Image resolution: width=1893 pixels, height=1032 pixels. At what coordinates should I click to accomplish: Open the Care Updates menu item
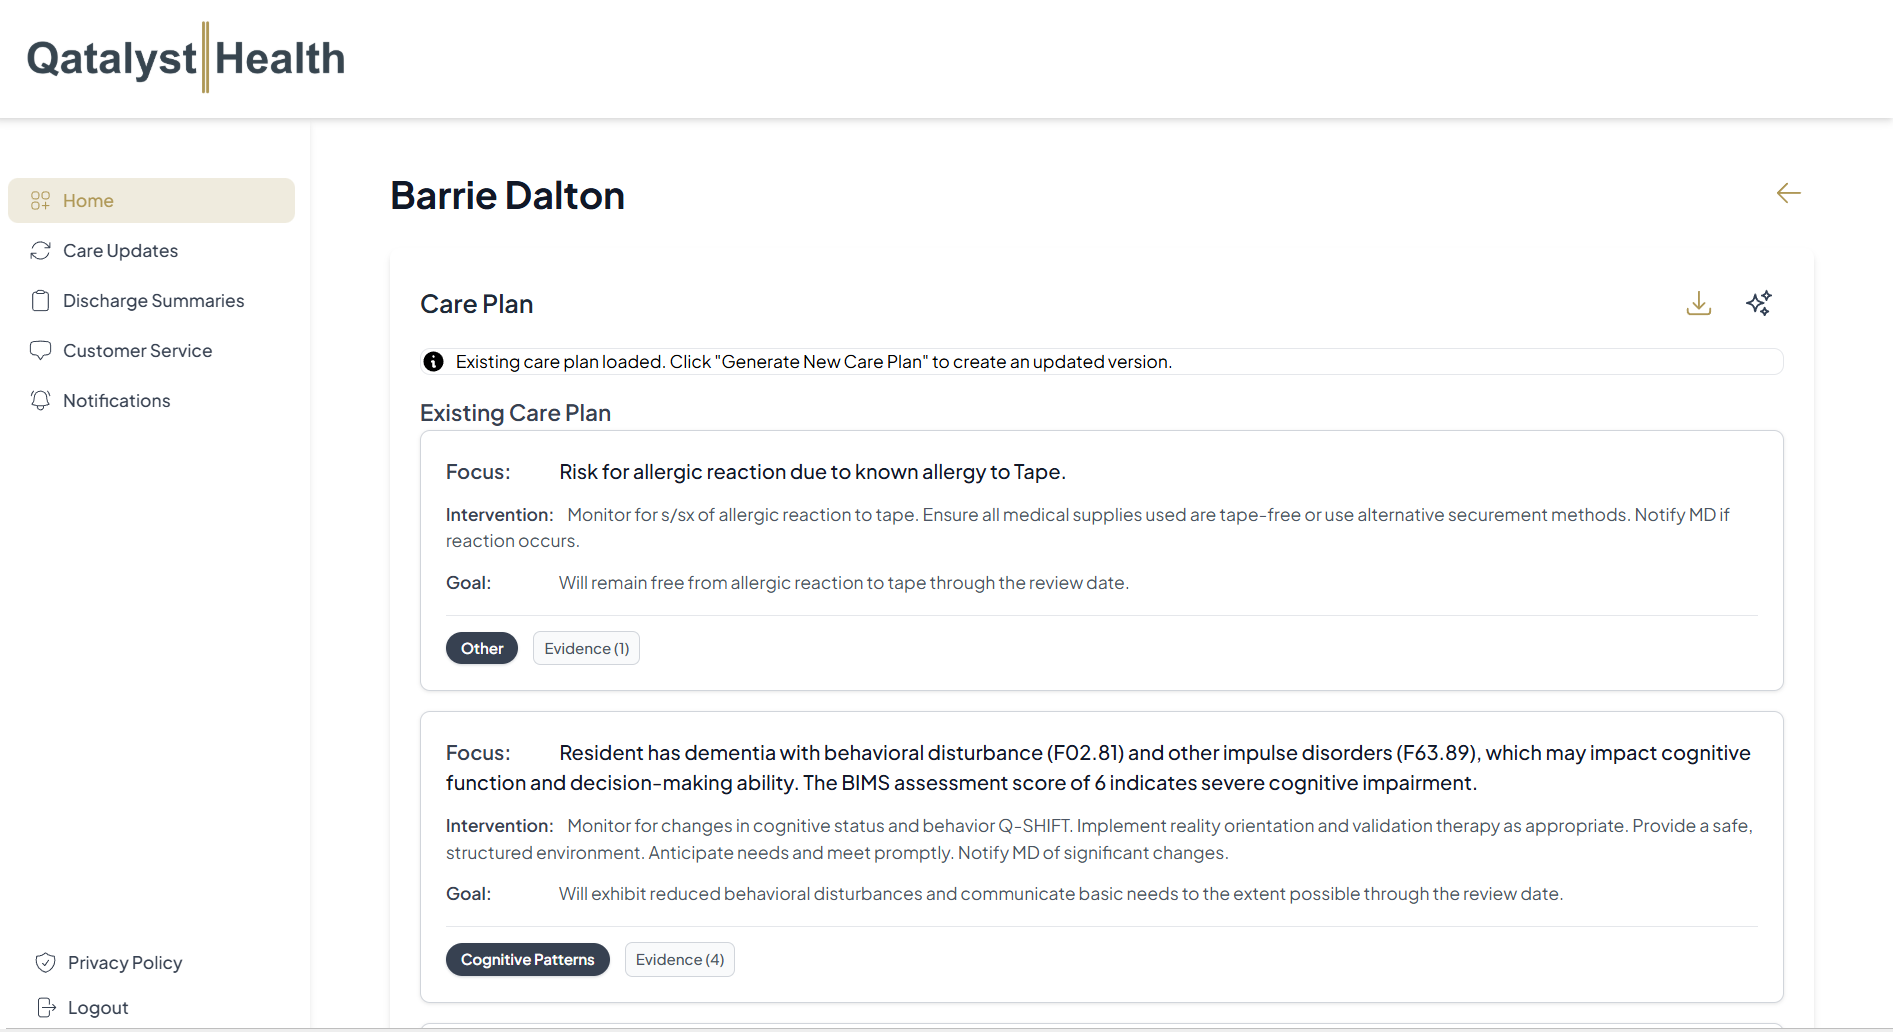tap(120, 251)
